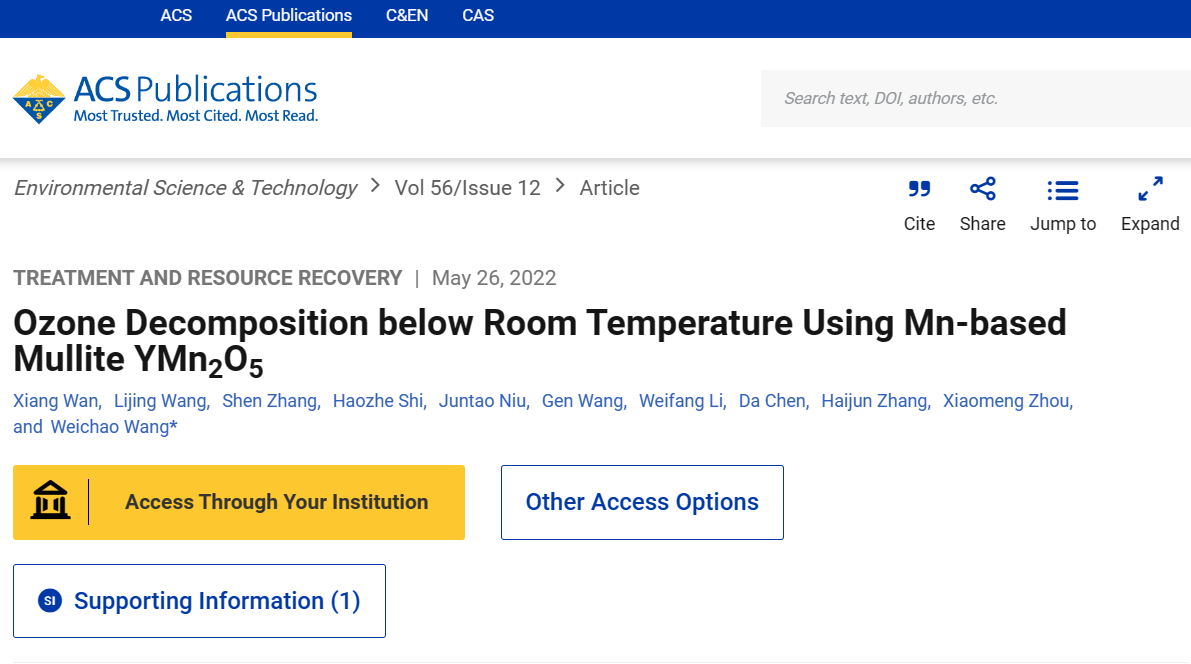1191x664 pixels.
Task: Expand the article to full view
Action: tap(1150, 189)
